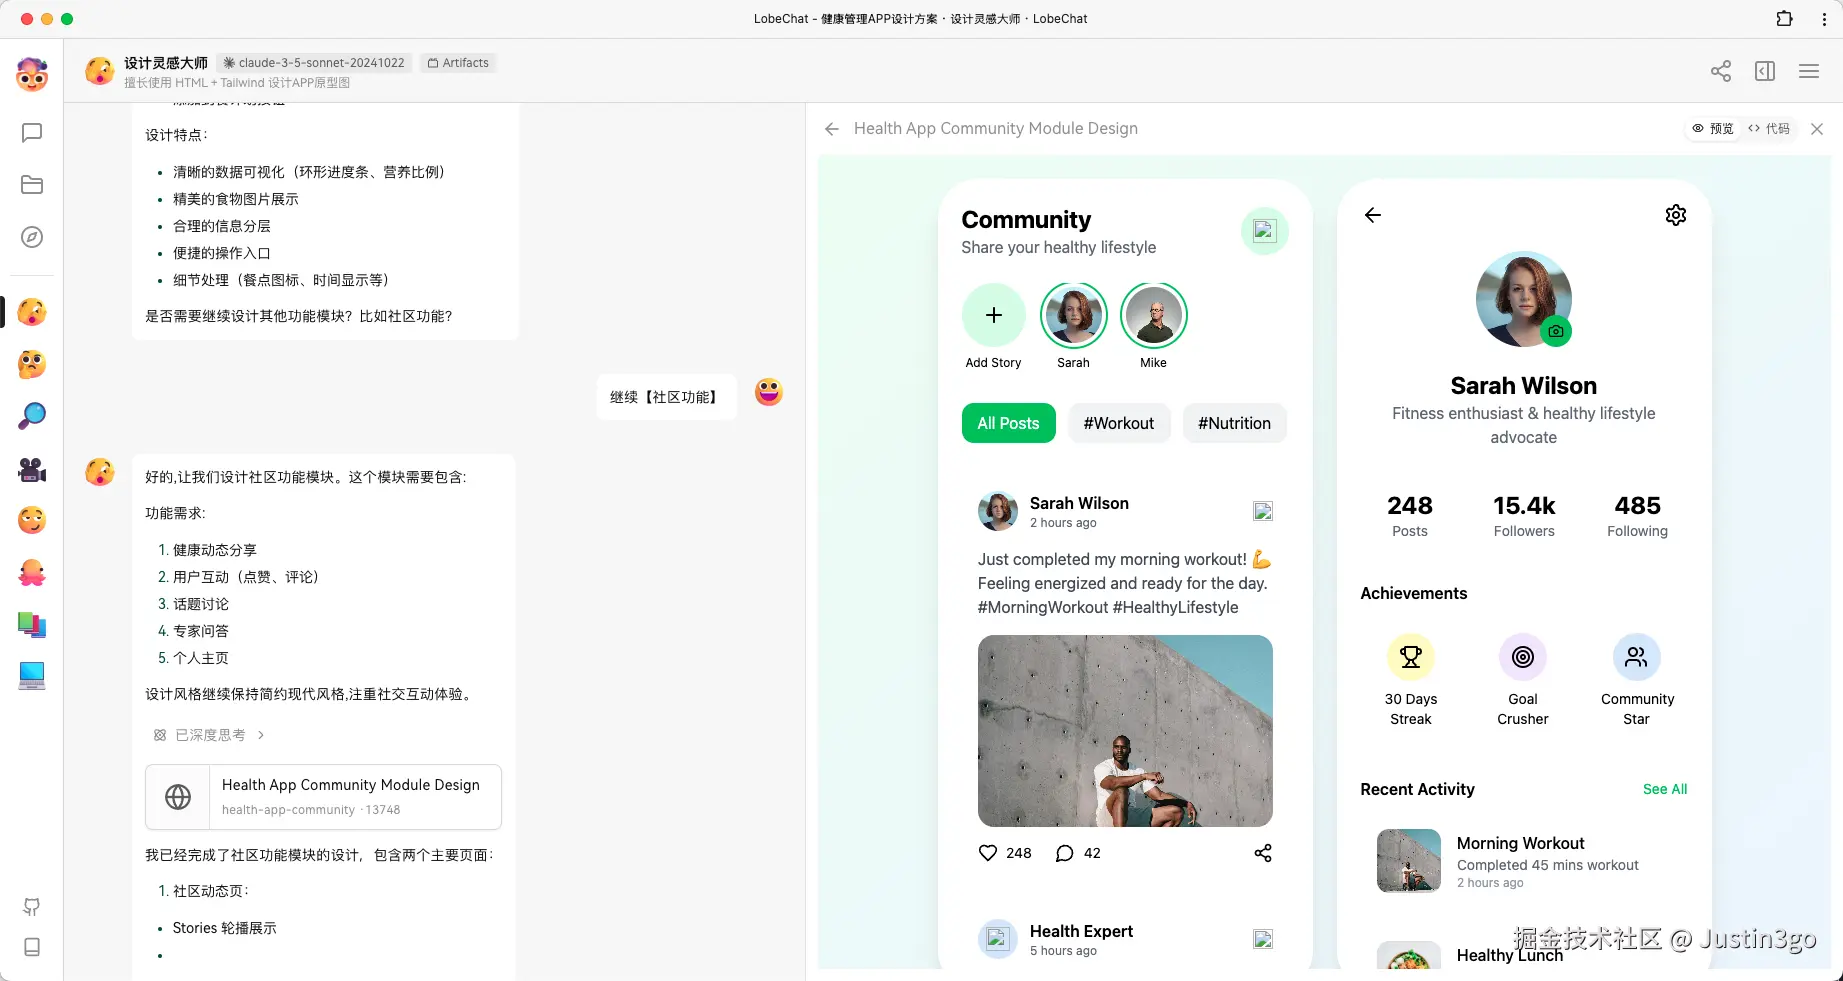
Task: Click the options icon on Health Expert's post
Action: [1263, 939]
